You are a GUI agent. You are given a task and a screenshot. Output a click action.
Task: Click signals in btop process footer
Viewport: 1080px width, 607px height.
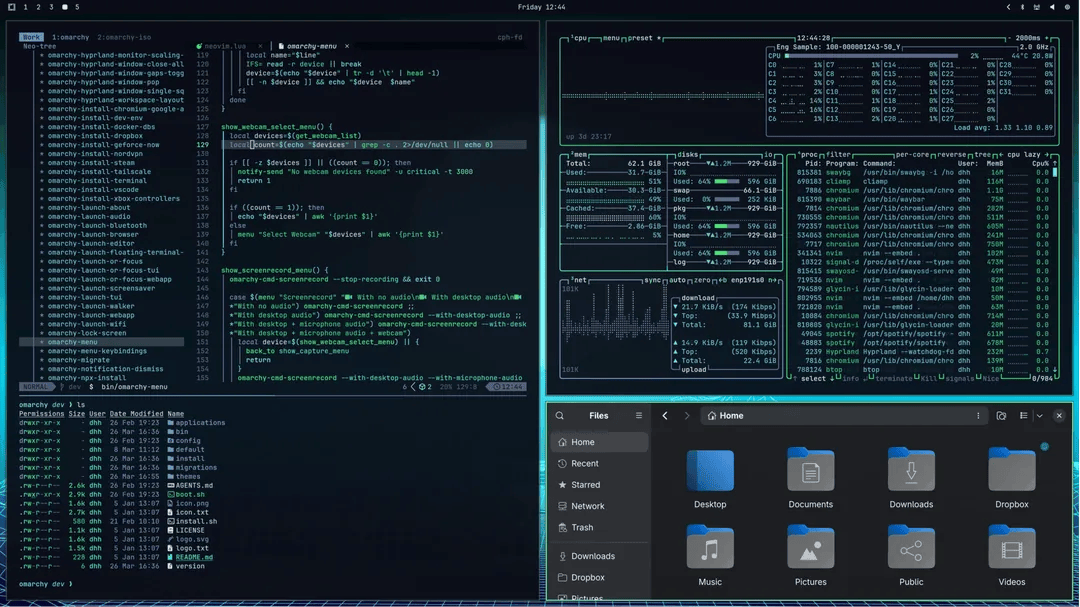click(959, 378)
